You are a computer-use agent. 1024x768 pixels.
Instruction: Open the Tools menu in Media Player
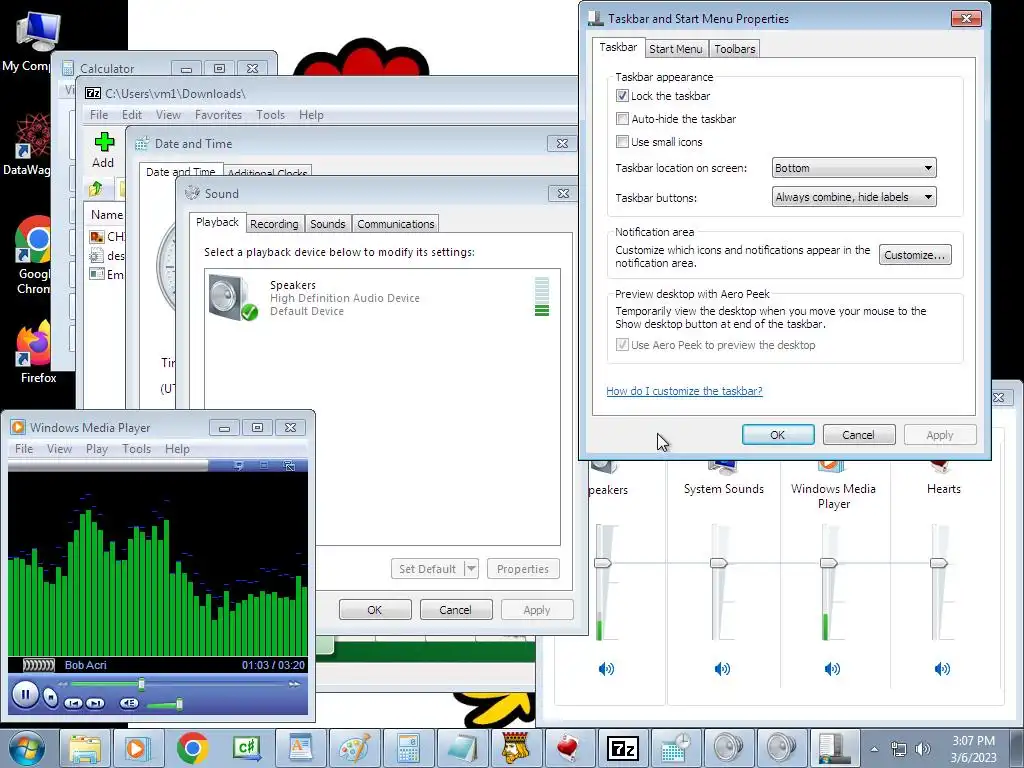136,449
